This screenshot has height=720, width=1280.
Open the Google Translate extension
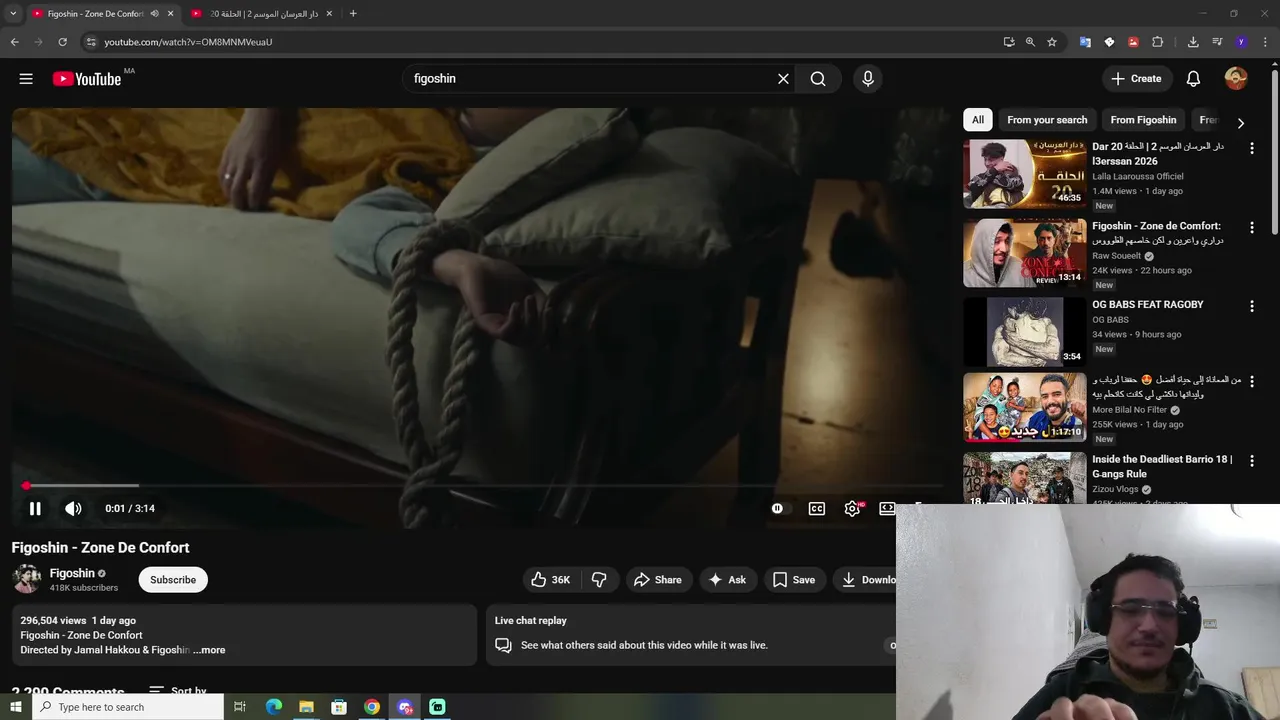point(1085,42)
